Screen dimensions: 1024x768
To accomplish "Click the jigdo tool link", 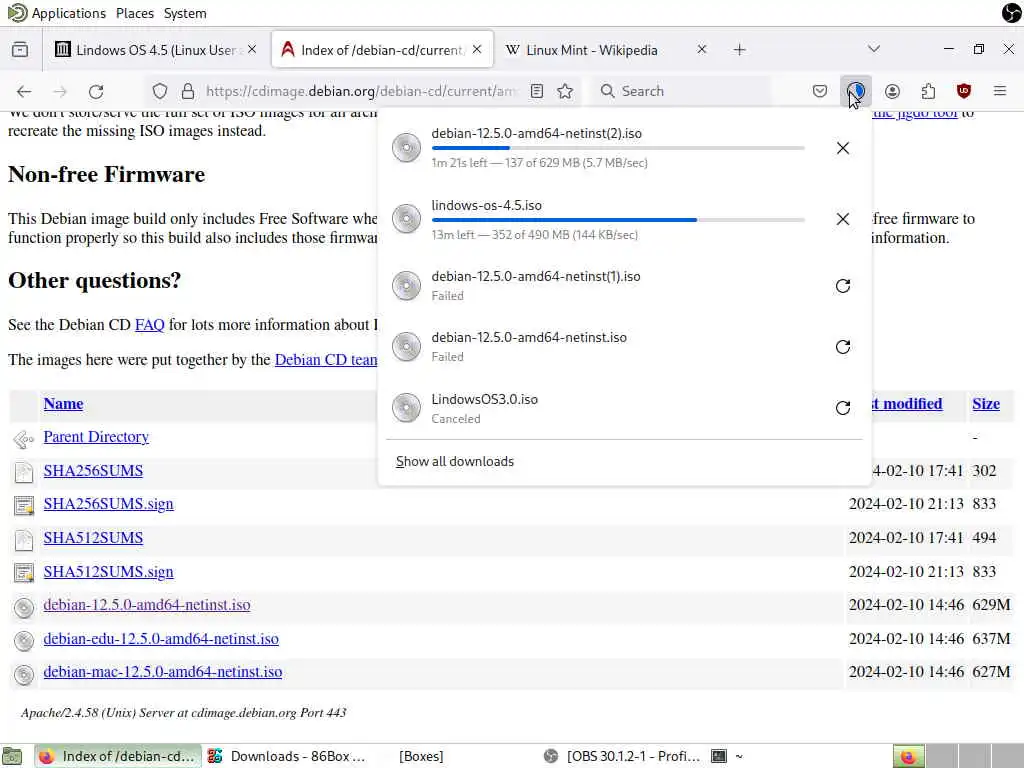I will (914, 114).
